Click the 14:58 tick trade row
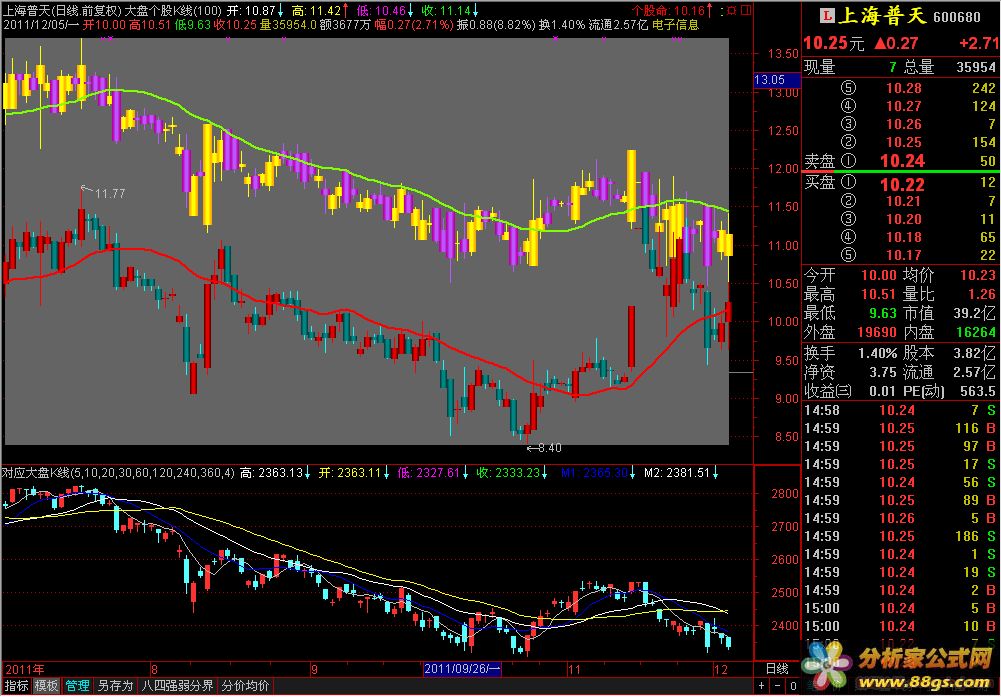The image size is (1001, 697). pyautogui.click(x=900, y=410)
